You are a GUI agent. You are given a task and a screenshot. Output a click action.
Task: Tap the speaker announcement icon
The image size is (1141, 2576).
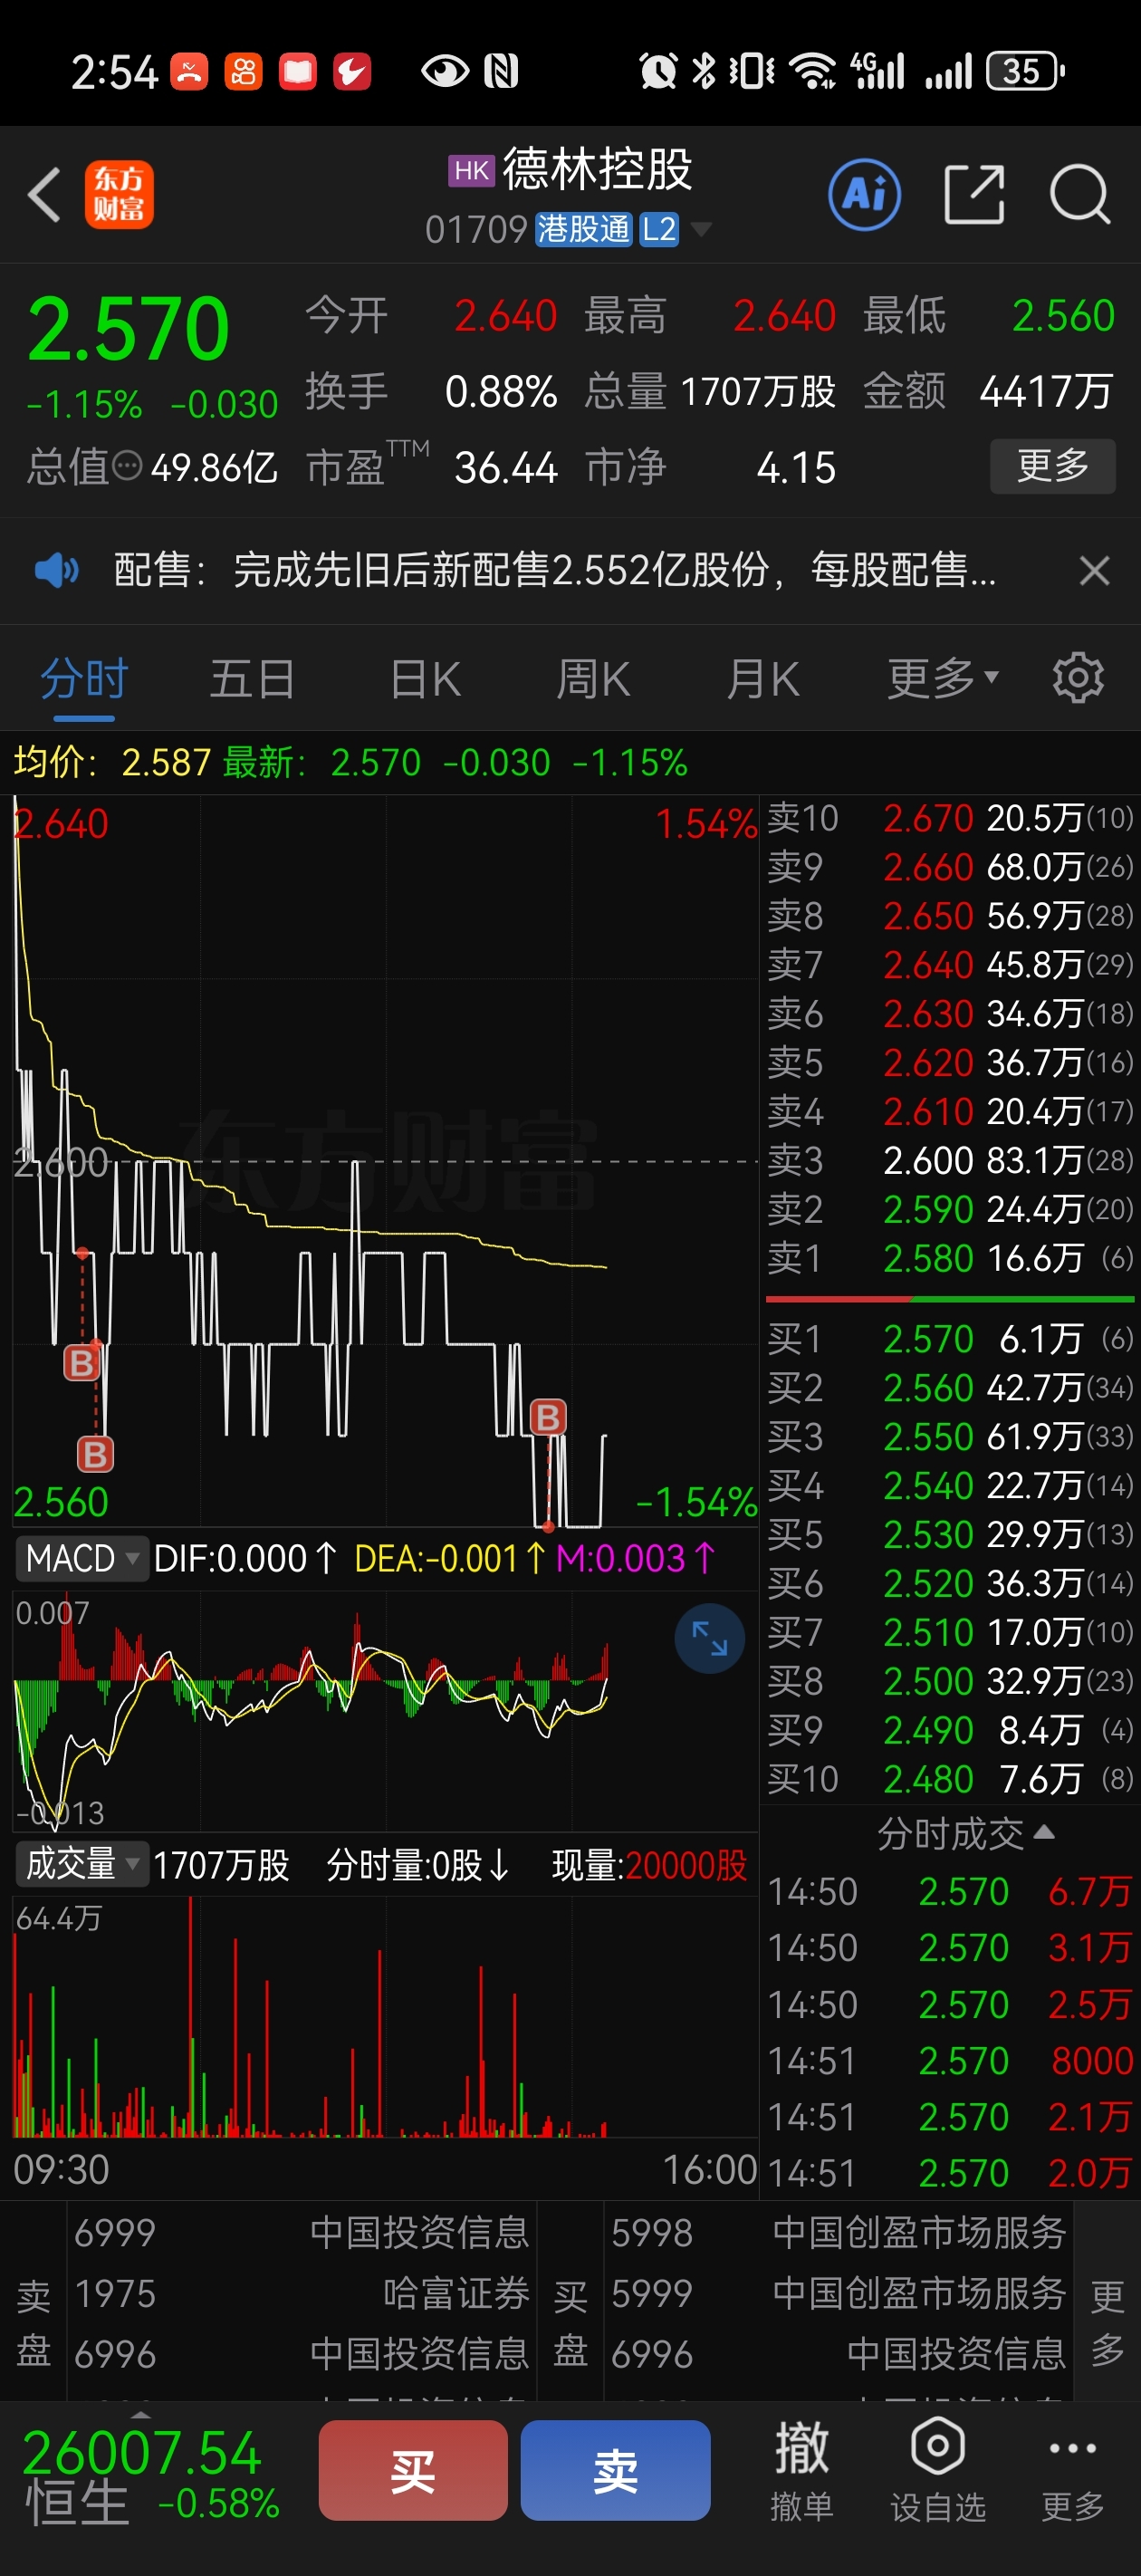[x=57, y=570]
